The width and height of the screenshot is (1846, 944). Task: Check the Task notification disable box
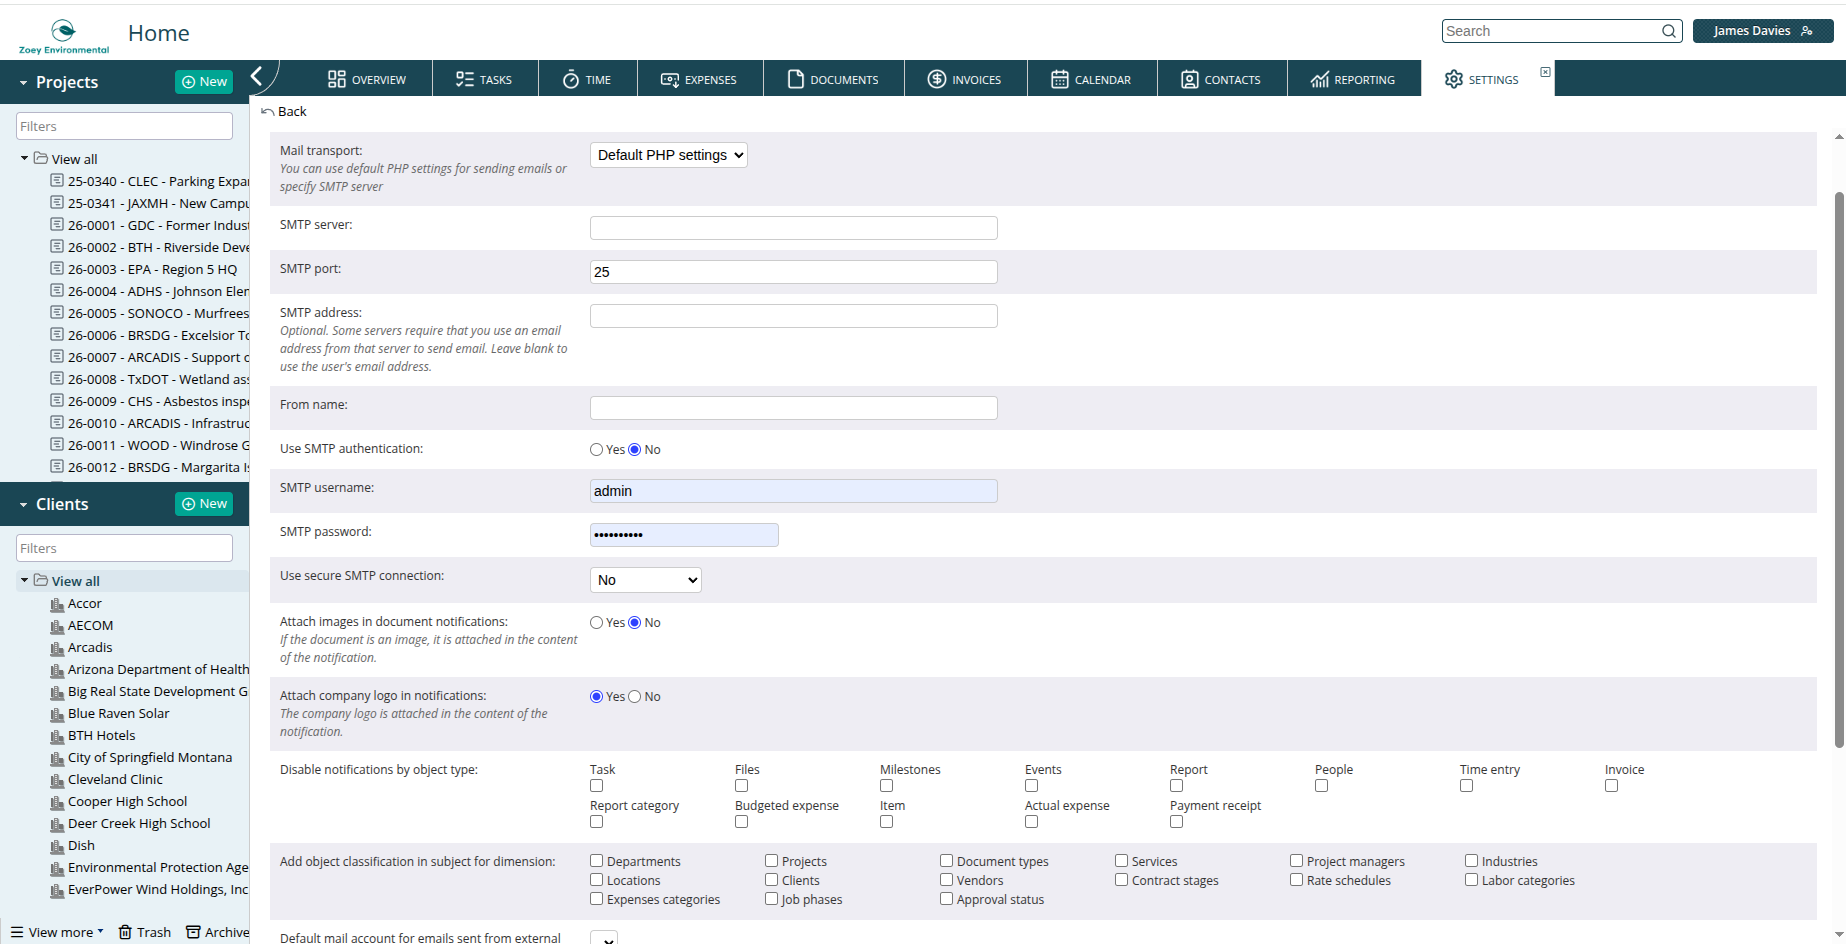[x=597, y=786]
